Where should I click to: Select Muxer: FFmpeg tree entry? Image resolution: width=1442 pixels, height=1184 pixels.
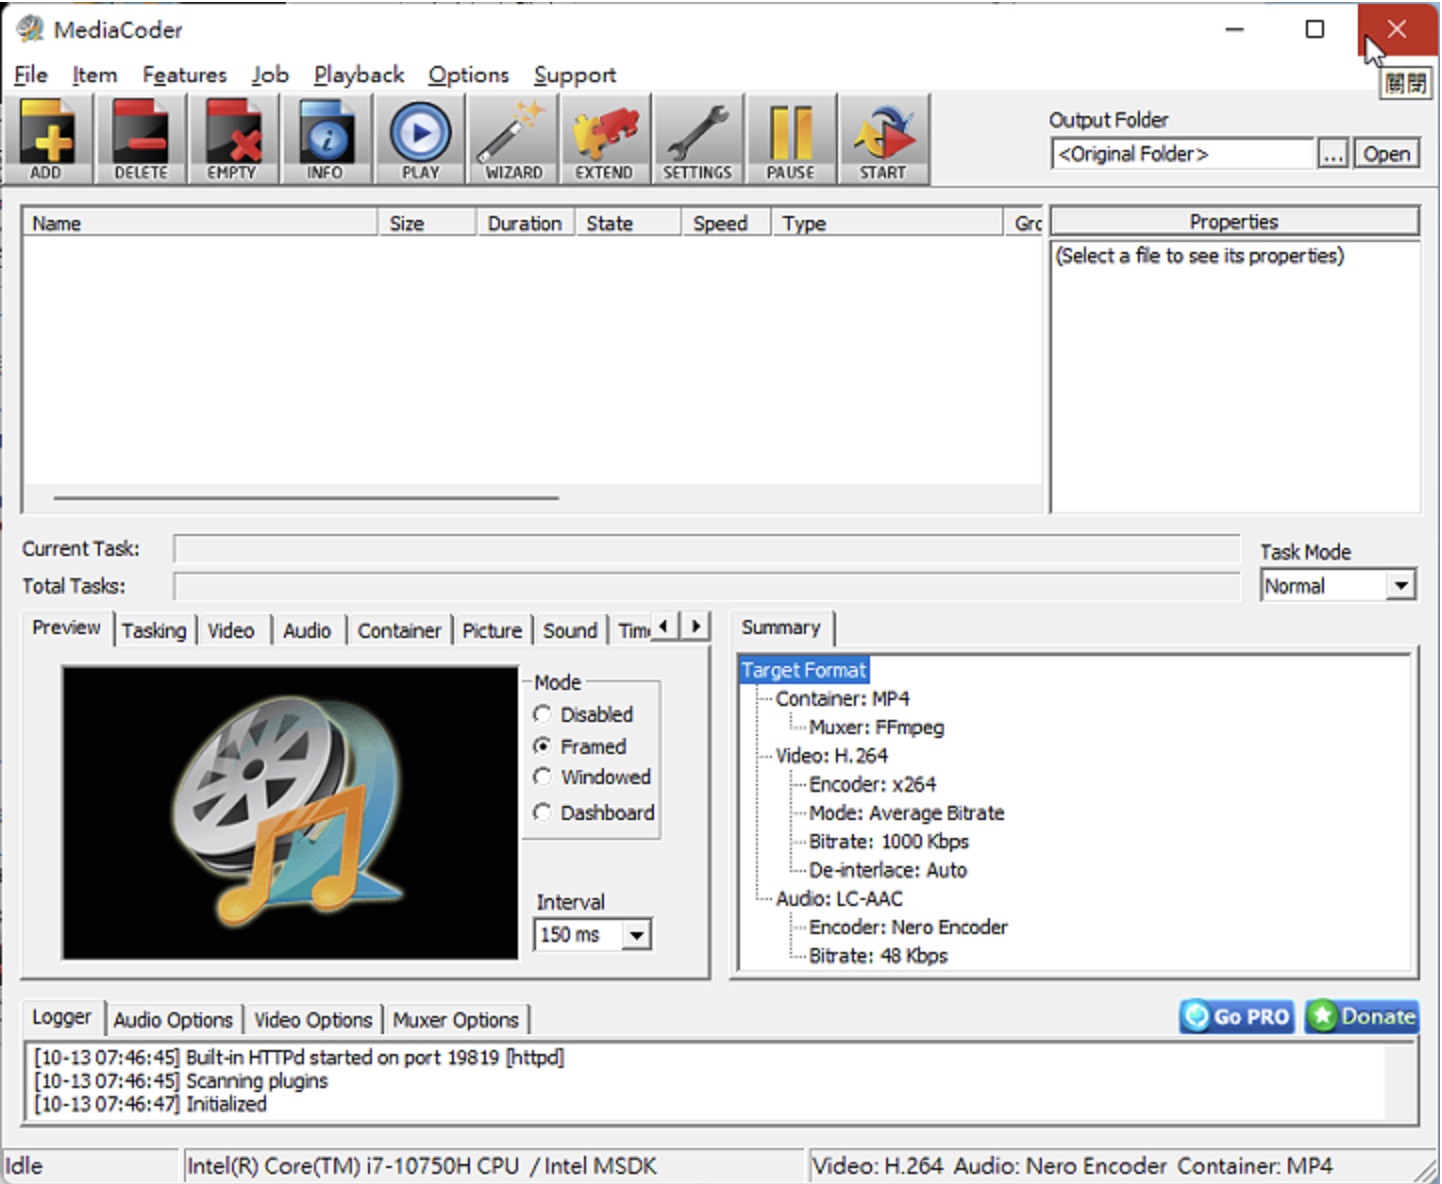pos(876,727)
